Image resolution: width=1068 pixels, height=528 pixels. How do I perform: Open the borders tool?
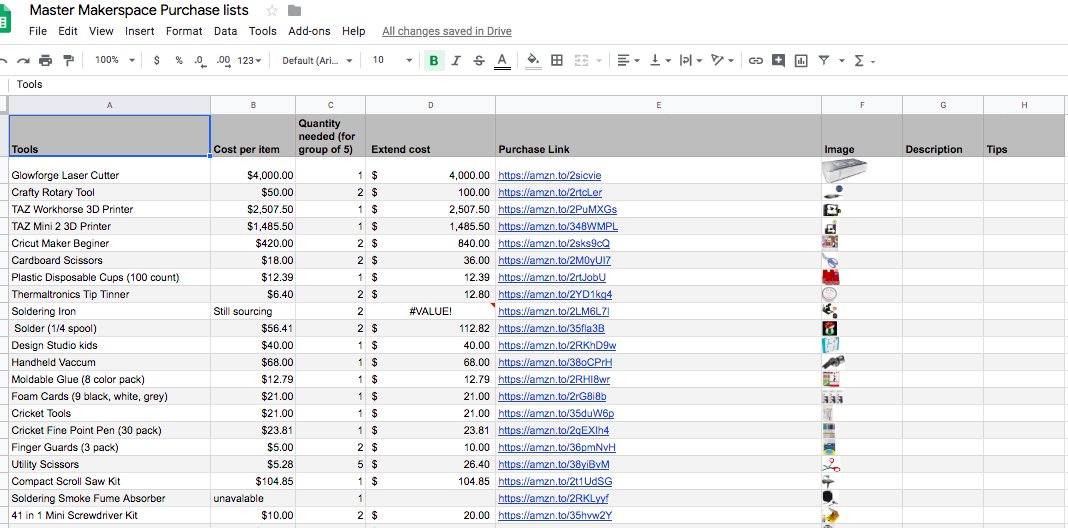click(556, 61)
